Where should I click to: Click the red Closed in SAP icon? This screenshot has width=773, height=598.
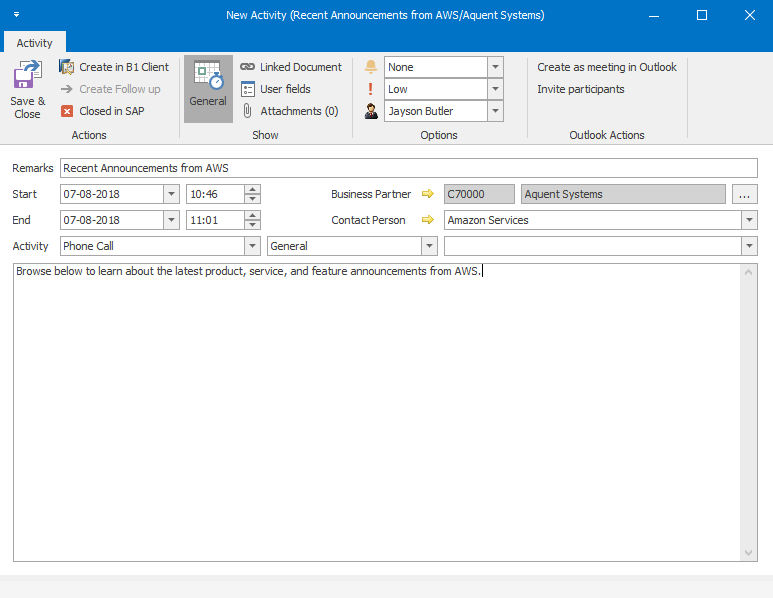pyautogui.click(x=67, y=111)
